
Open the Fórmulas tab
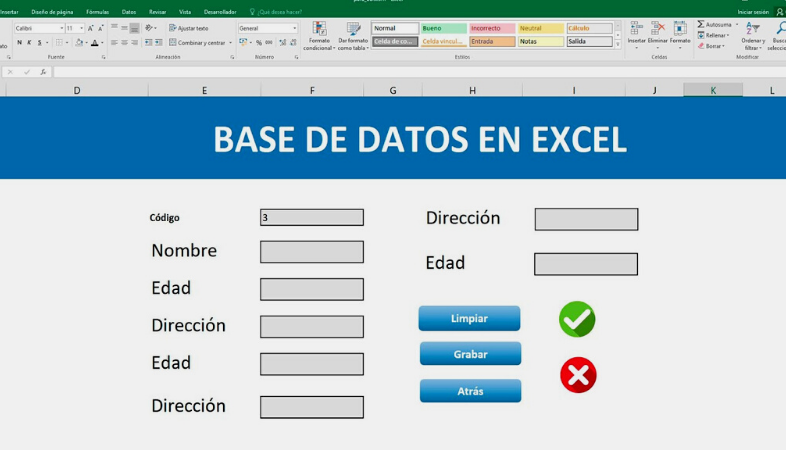pyautogui.click(x=97, y=12)
